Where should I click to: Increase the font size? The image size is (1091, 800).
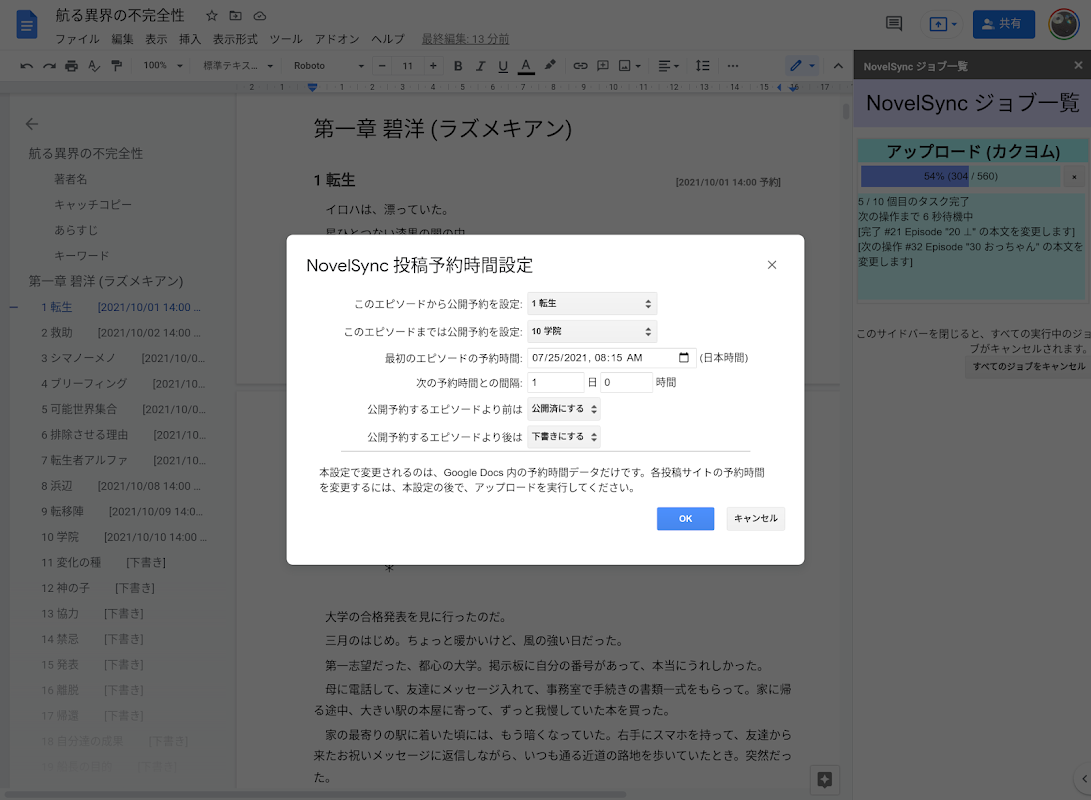[433, 66]
